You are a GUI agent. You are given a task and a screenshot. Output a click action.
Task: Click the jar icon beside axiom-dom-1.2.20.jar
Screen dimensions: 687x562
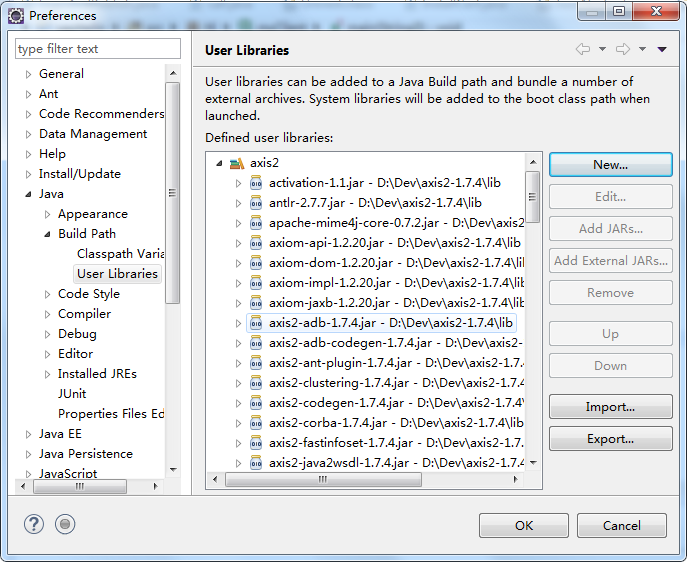pos(256,263)
